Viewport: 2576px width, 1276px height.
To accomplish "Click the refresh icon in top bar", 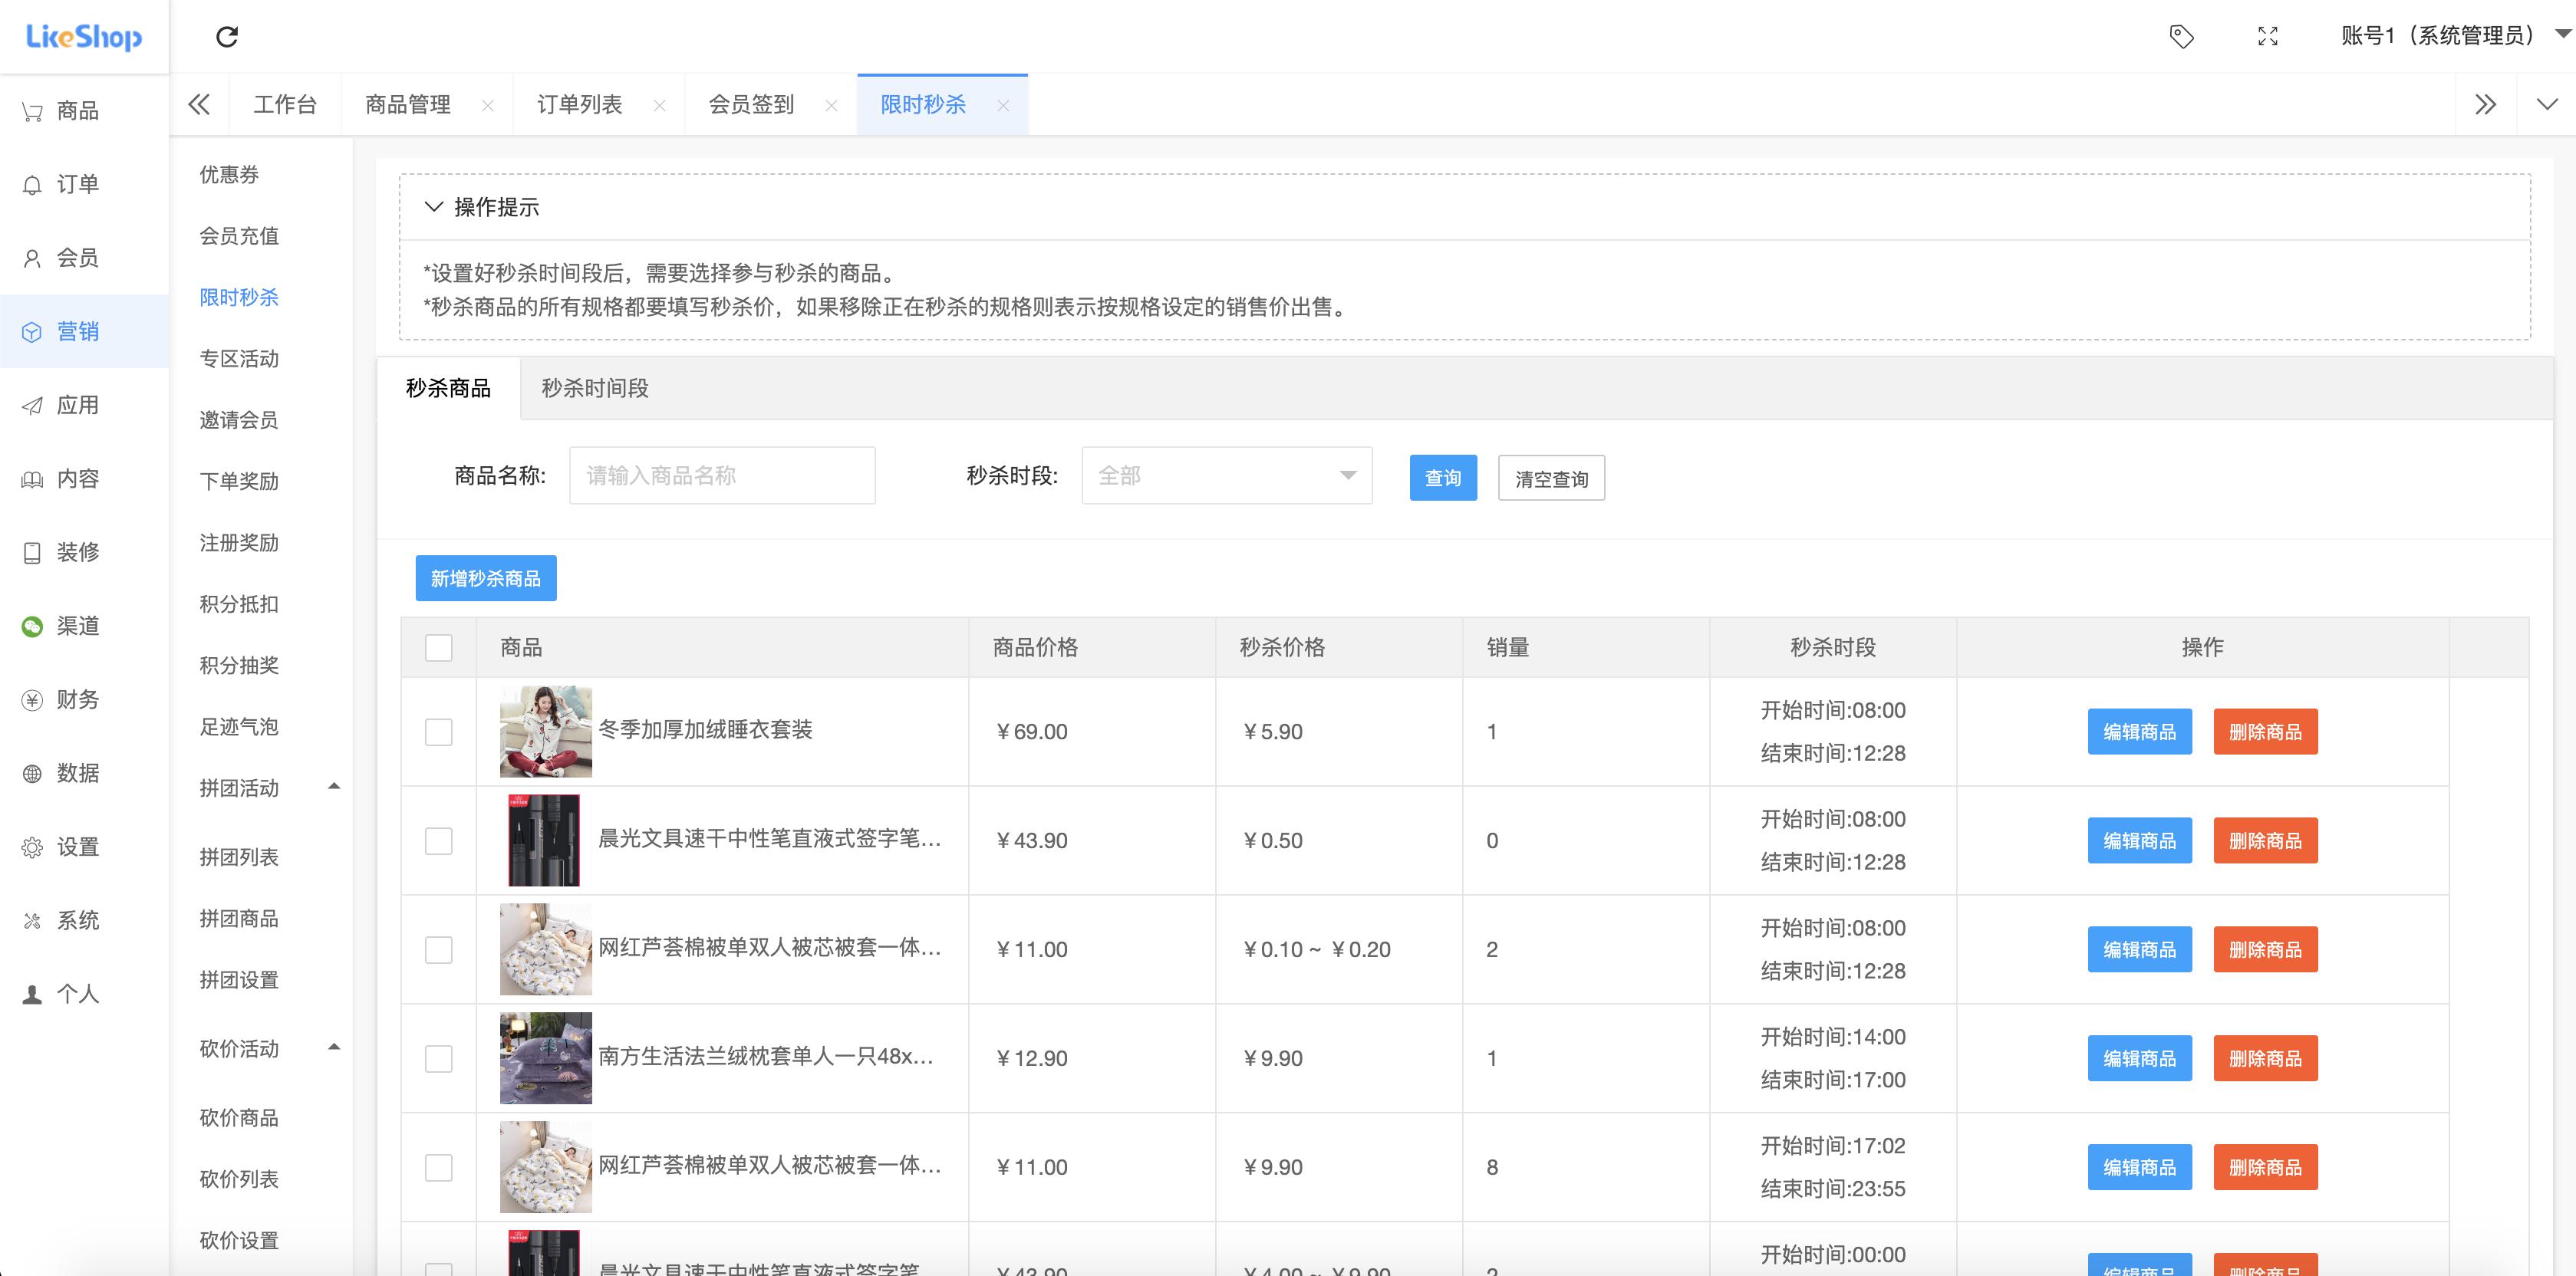I will [x=228, y=36].
